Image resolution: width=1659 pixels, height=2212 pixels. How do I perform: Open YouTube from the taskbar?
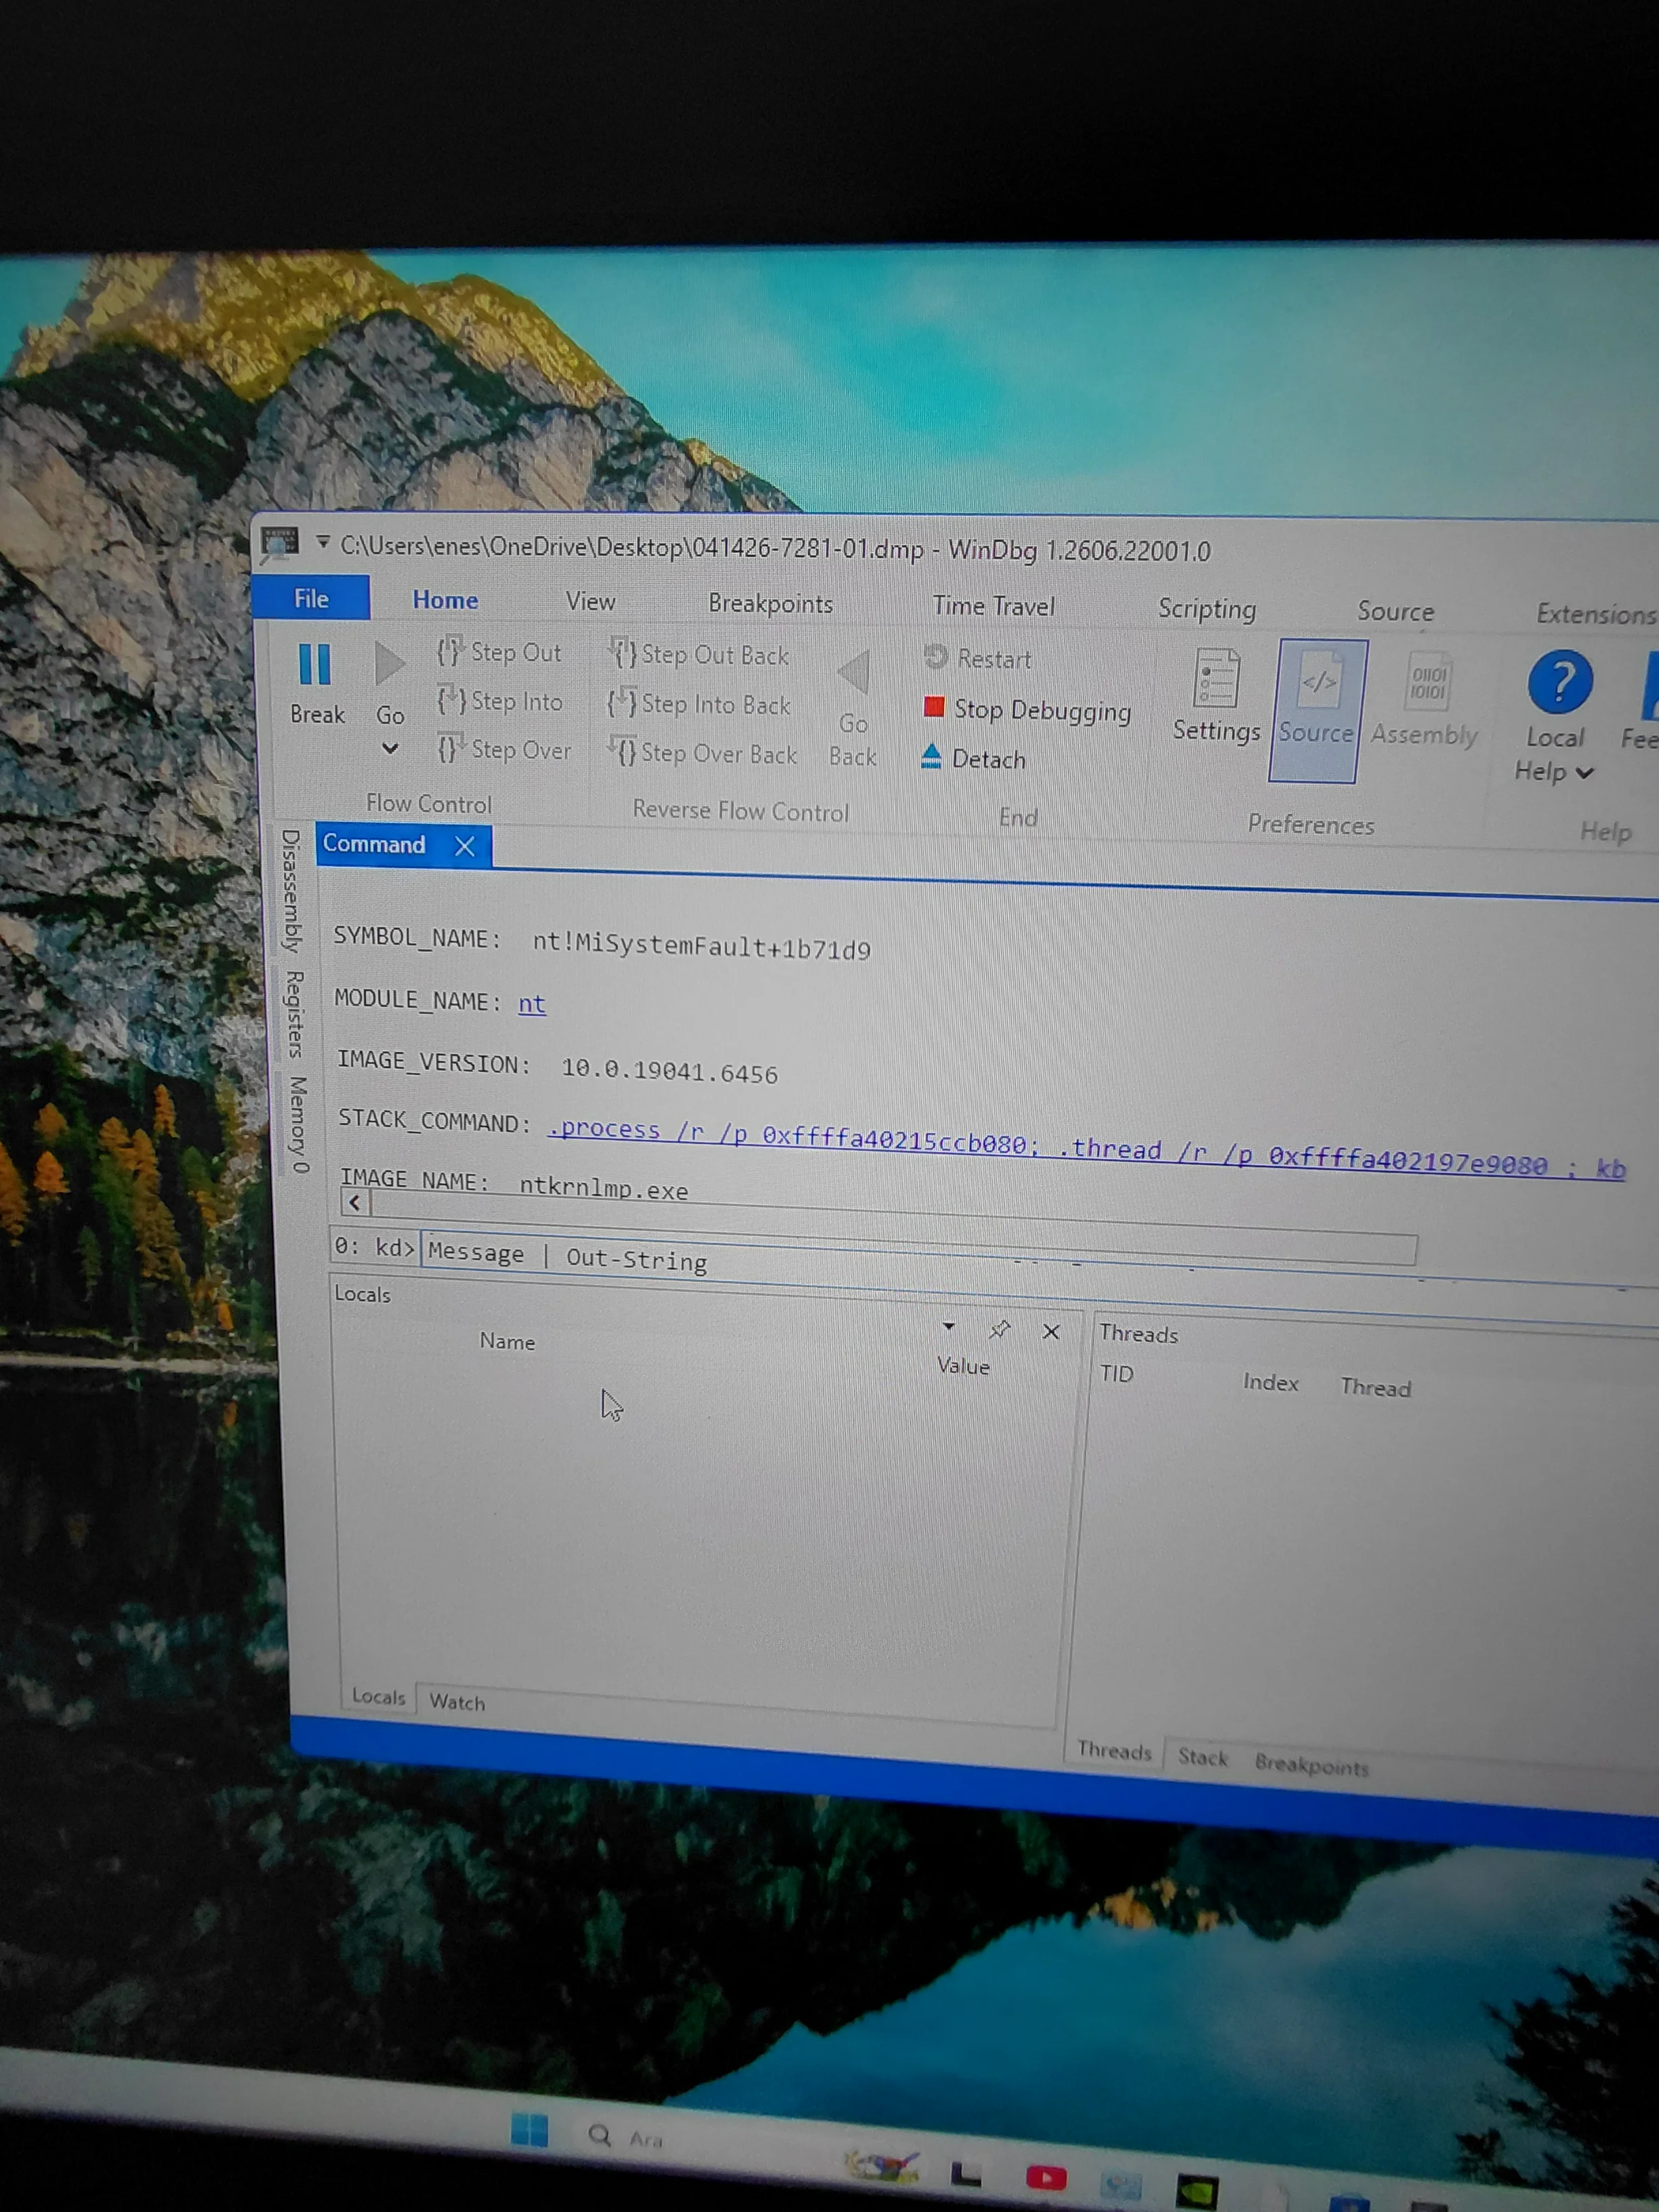pos(1046,2177)
